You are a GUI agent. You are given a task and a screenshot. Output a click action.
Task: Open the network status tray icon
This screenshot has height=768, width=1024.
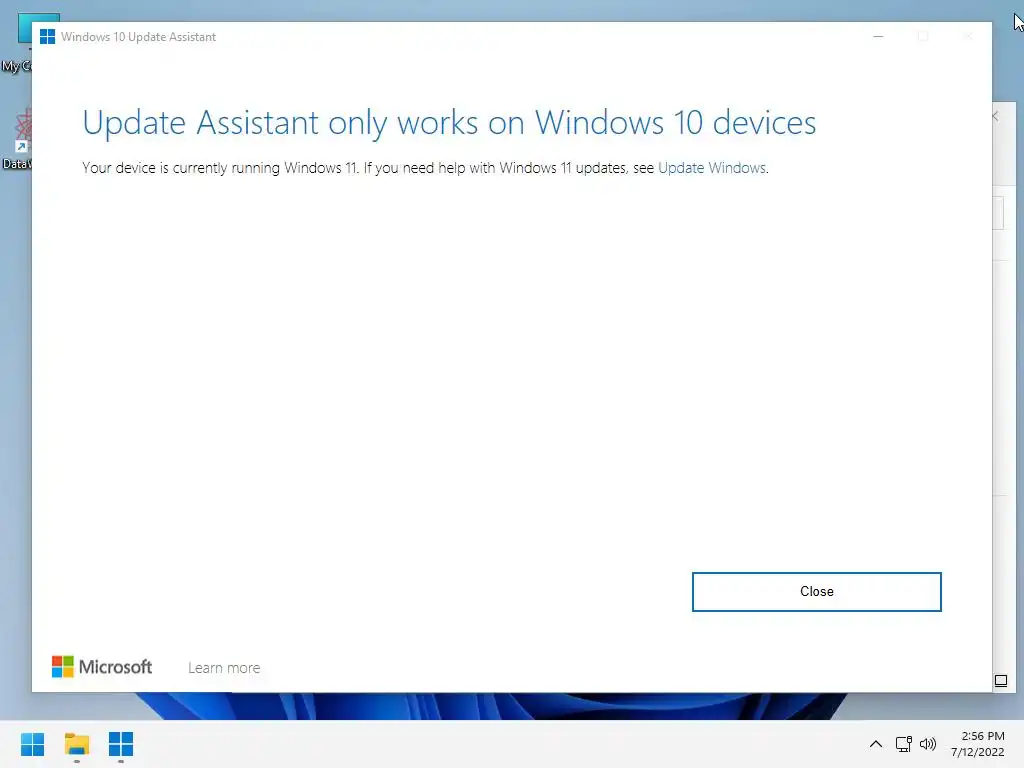point(904,744)
